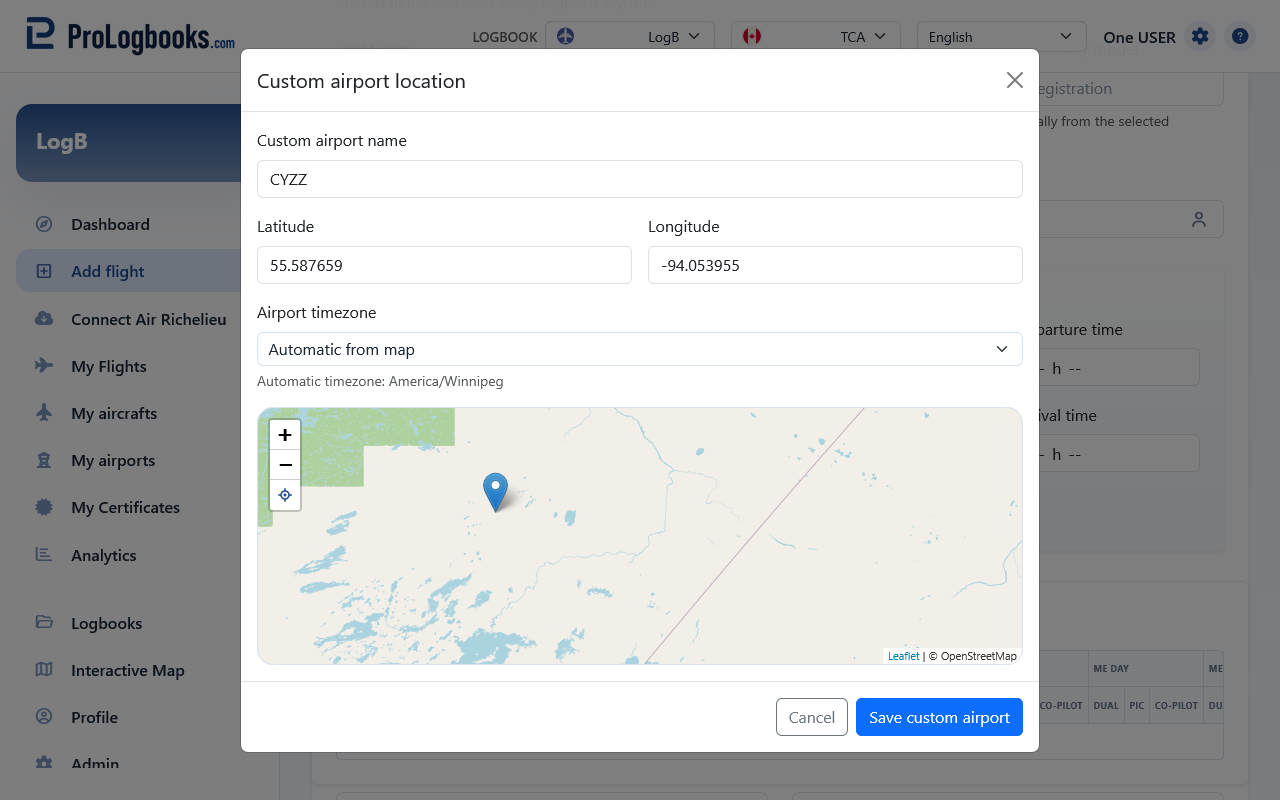1280x800 pixels.
Task: Click the One USER account label
Action: (x=1139, y=37)
